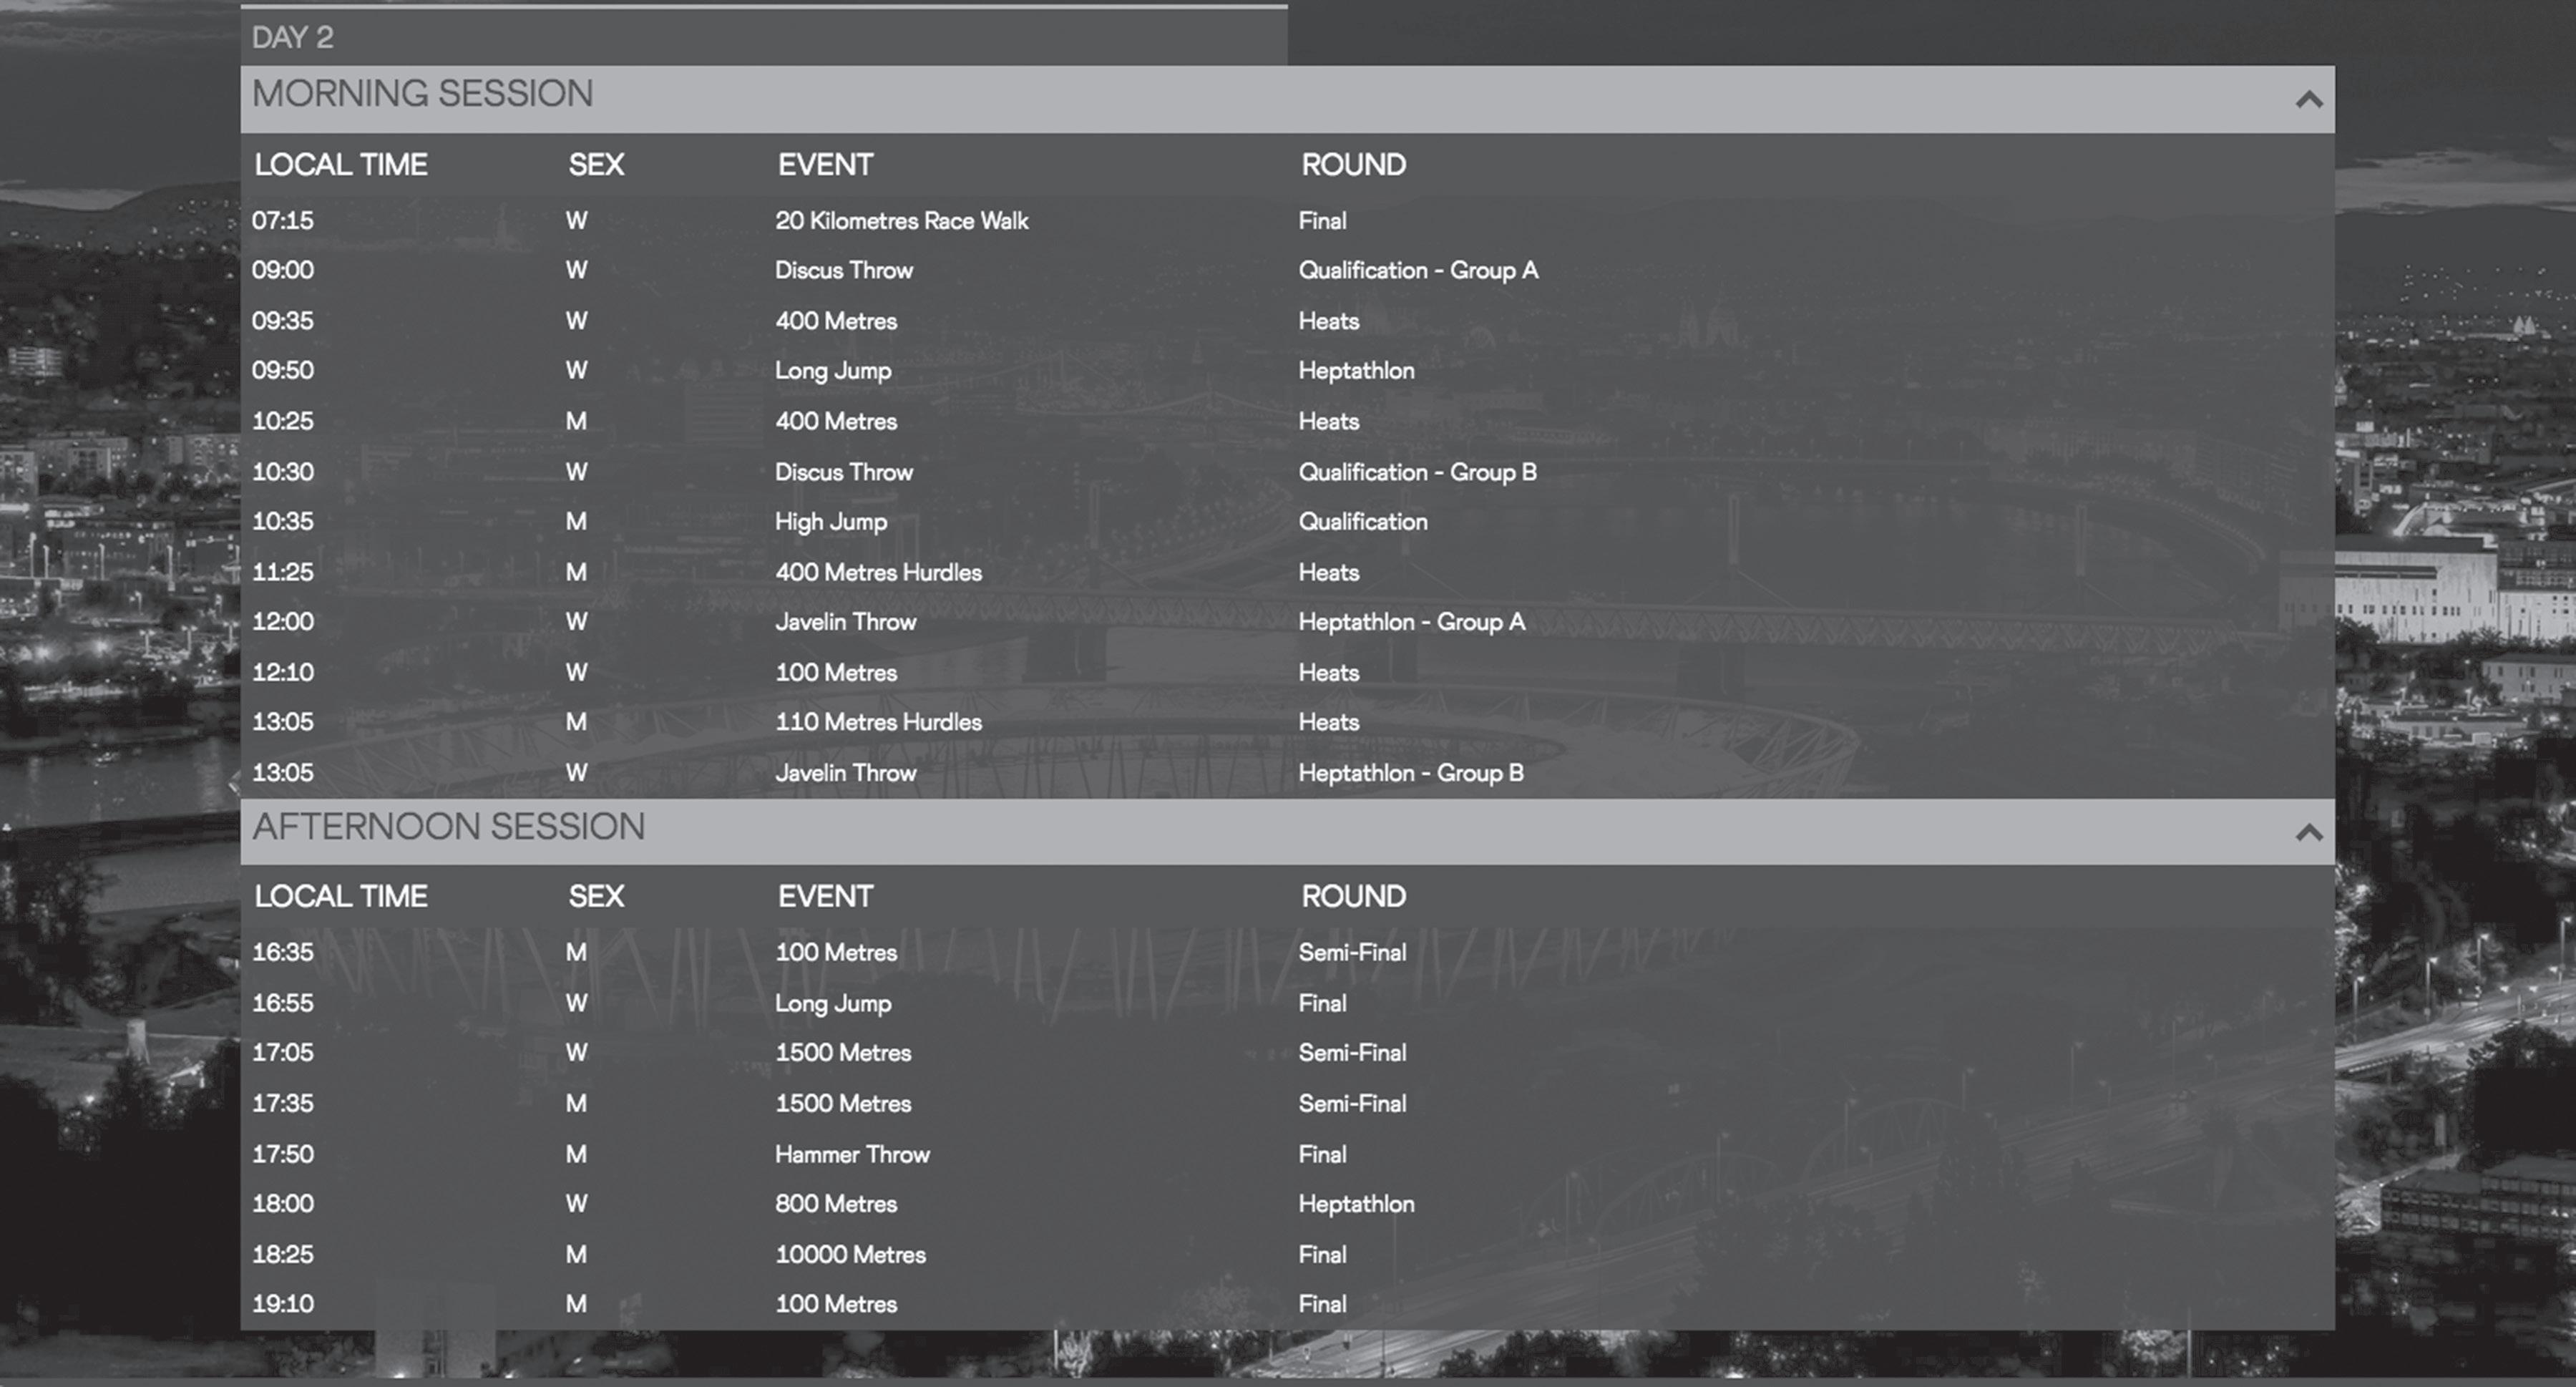Click the 10000 Metres final event
This screenshot has height=1387, width=2576.
[x=849, y=1254]
